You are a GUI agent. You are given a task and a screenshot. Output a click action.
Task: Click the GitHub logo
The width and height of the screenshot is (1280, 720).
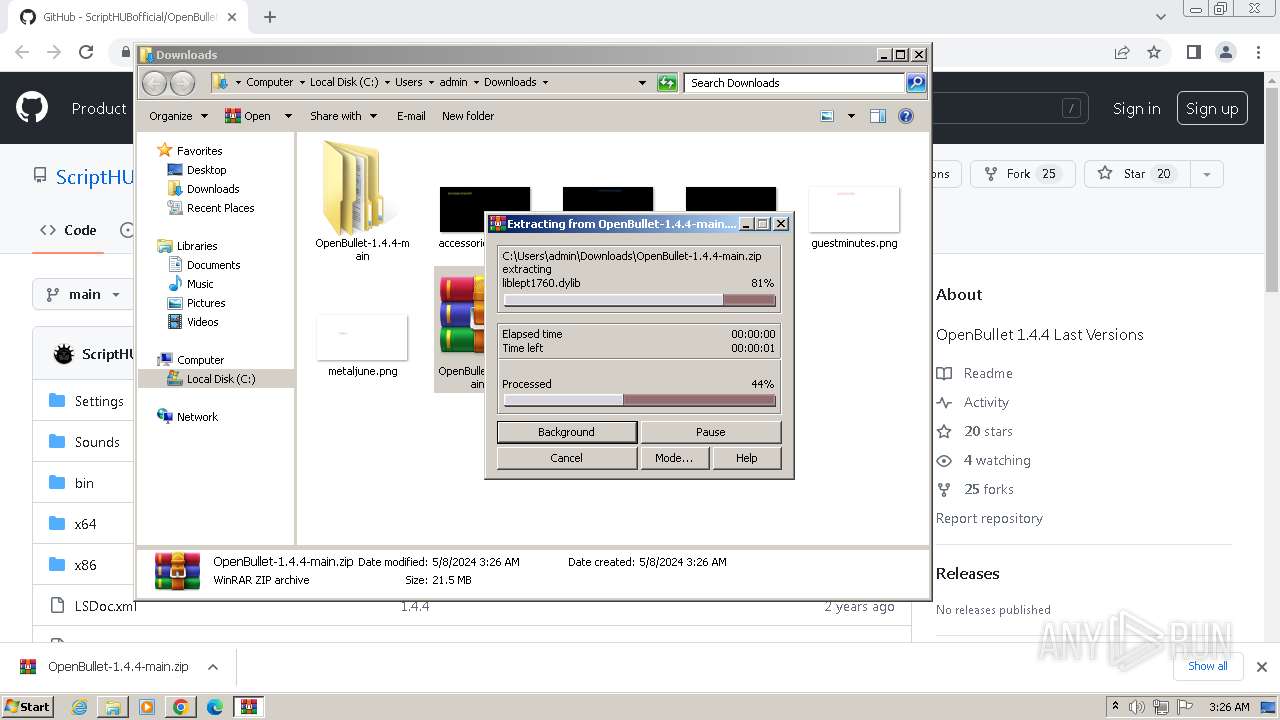tap(32, 108)
